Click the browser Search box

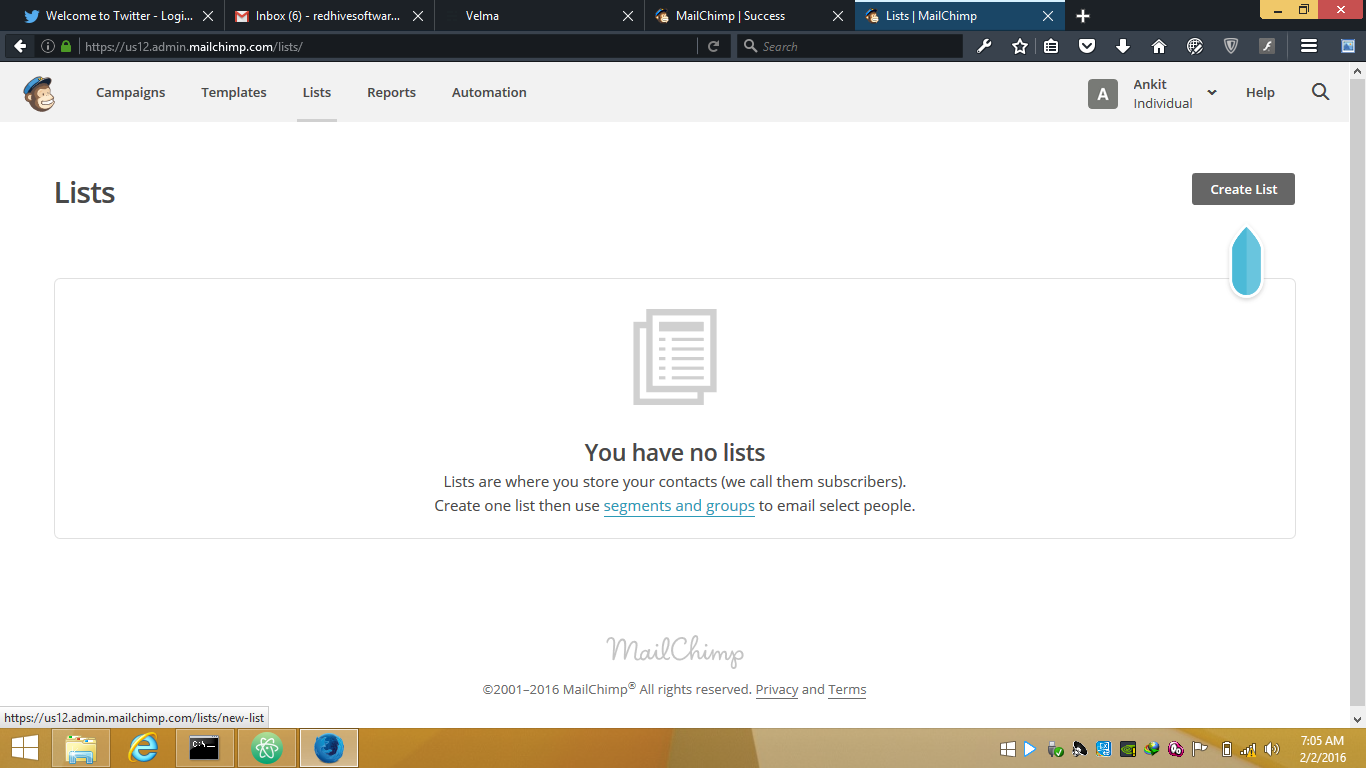[850, 46]
